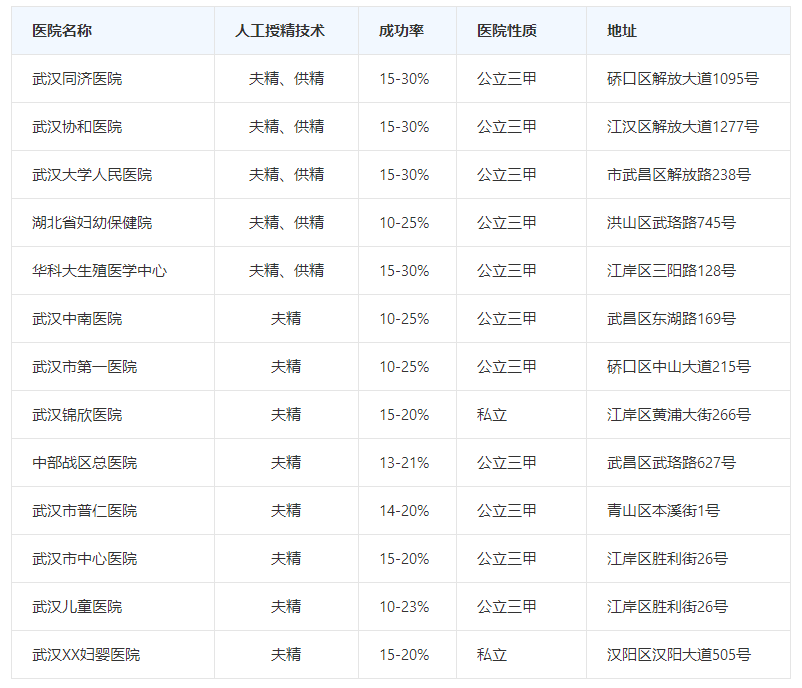The image size is (802, 688).
Task: Select the 武汉中南医院 row name
Action: click(77, 319)
